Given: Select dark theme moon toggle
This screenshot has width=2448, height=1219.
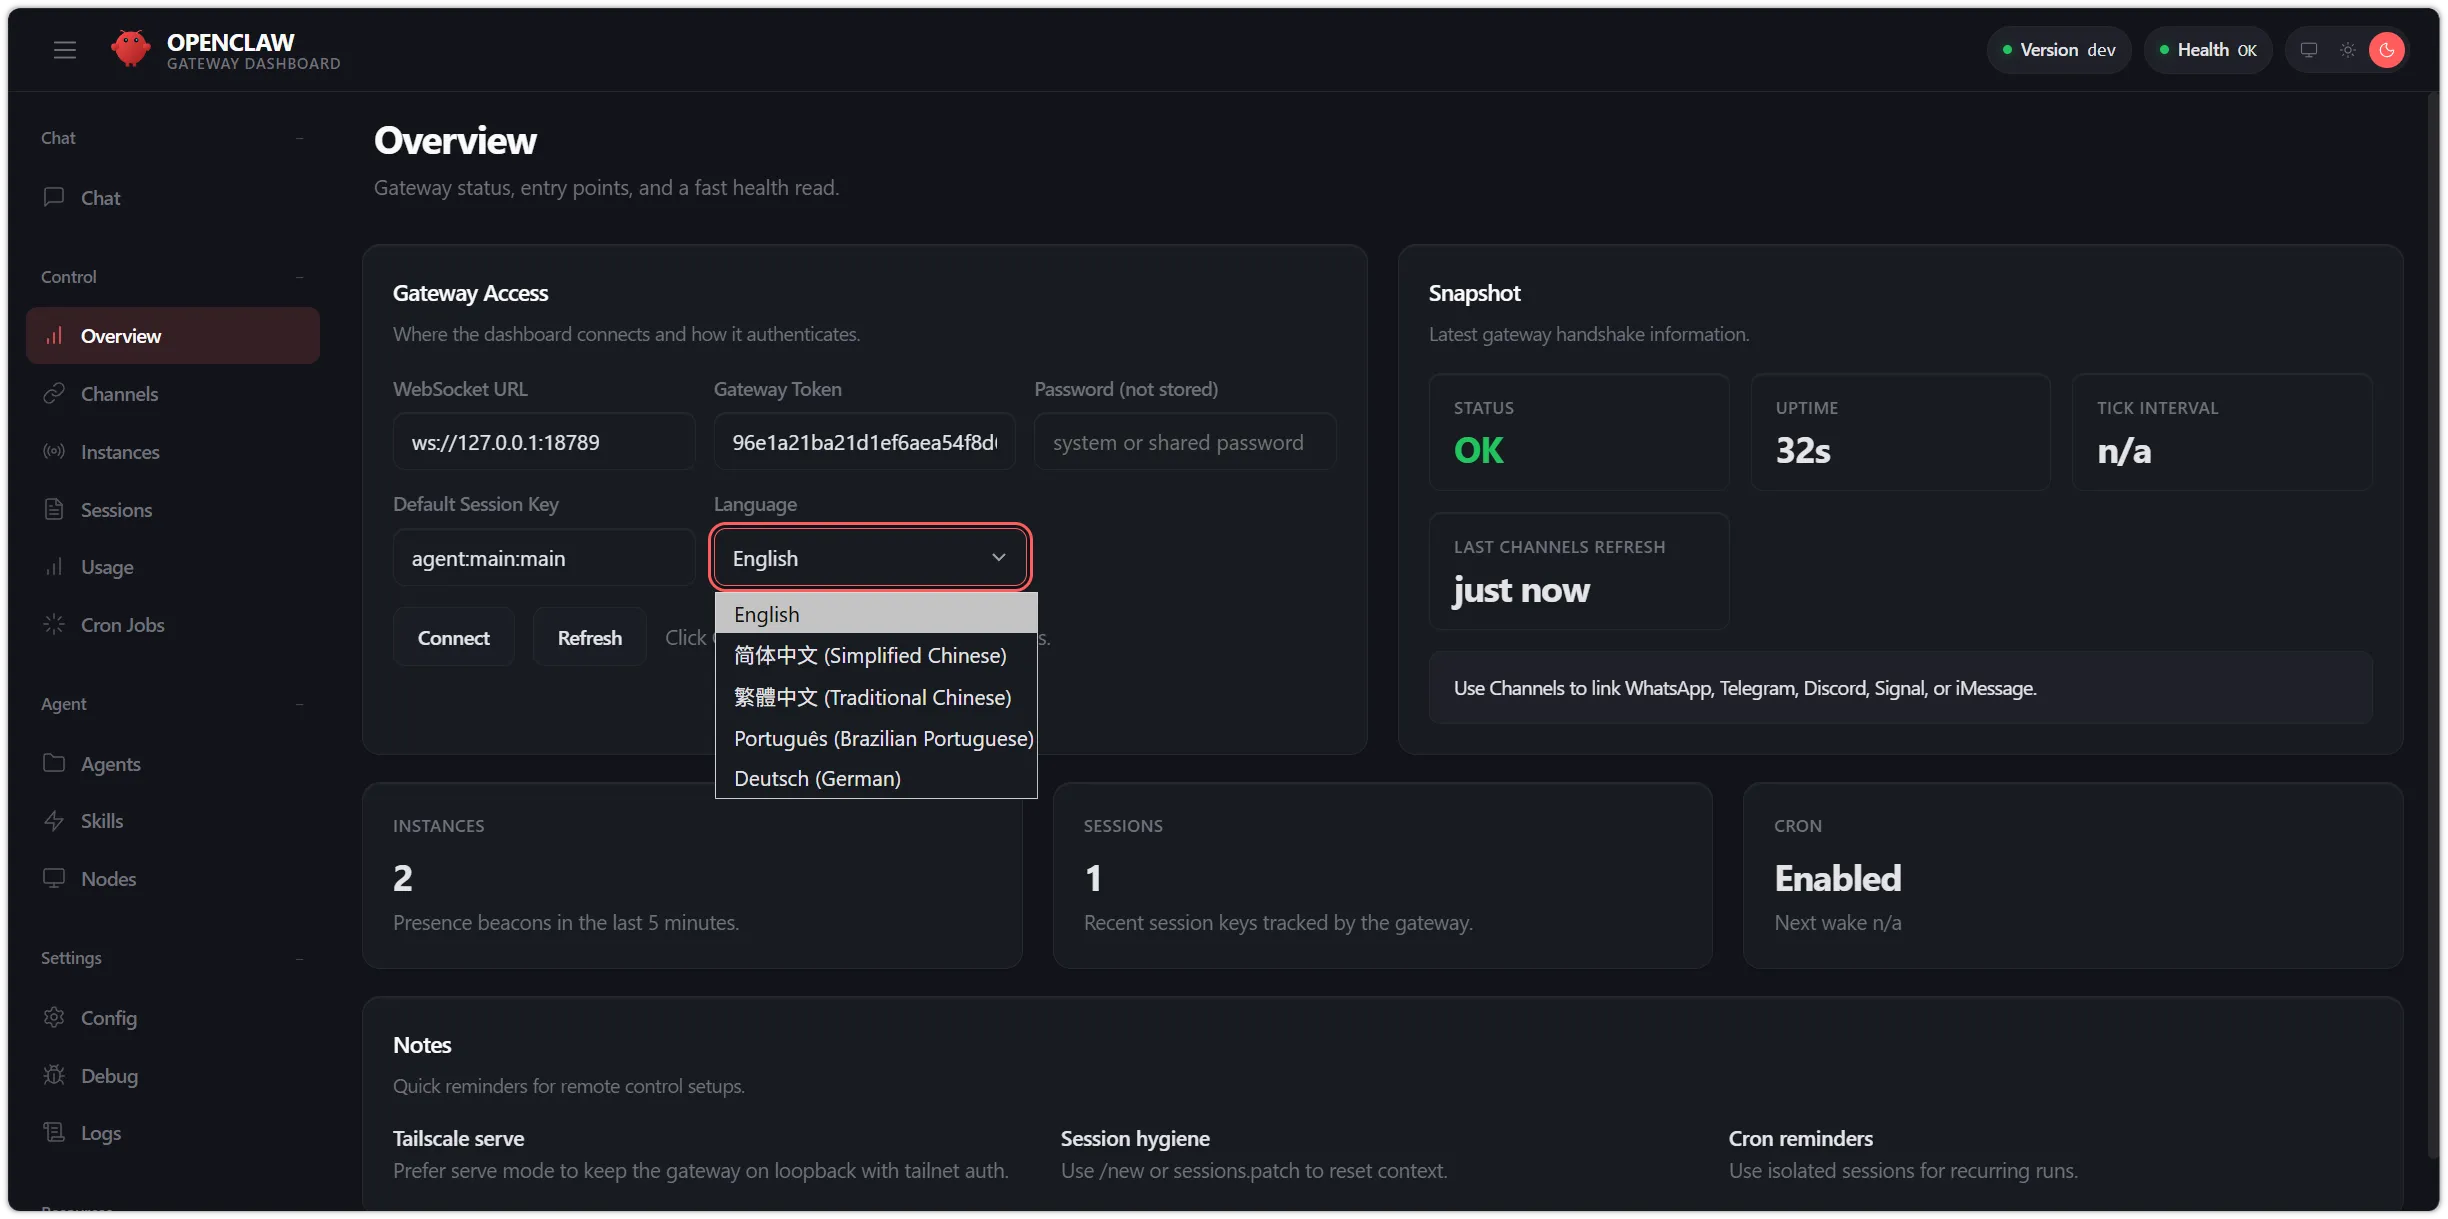Looking at the screenshot, I should (x=2387, y=50).
